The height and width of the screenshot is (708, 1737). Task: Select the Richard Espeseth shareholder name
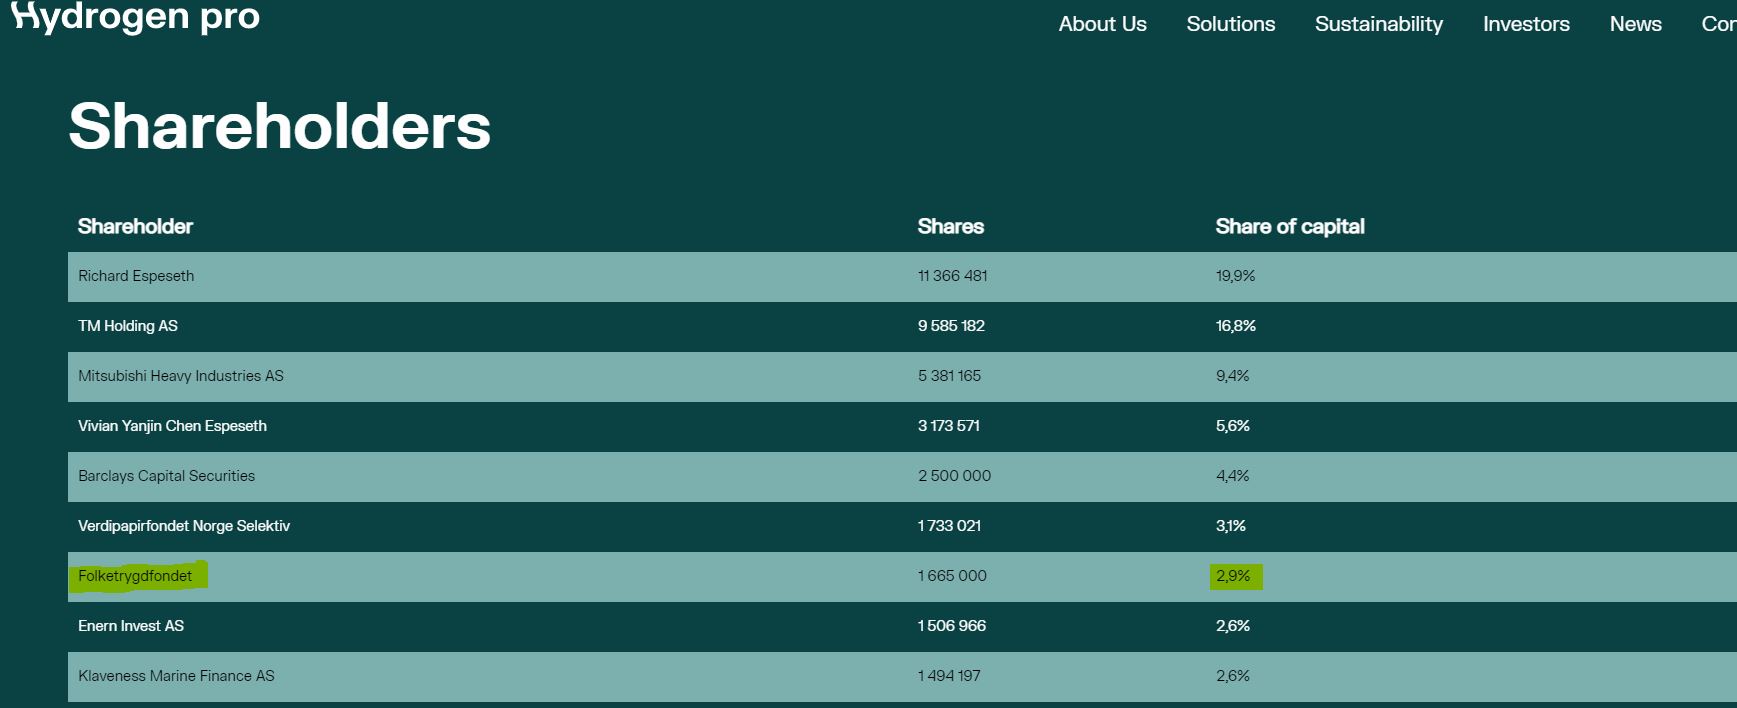coord(136,276)
